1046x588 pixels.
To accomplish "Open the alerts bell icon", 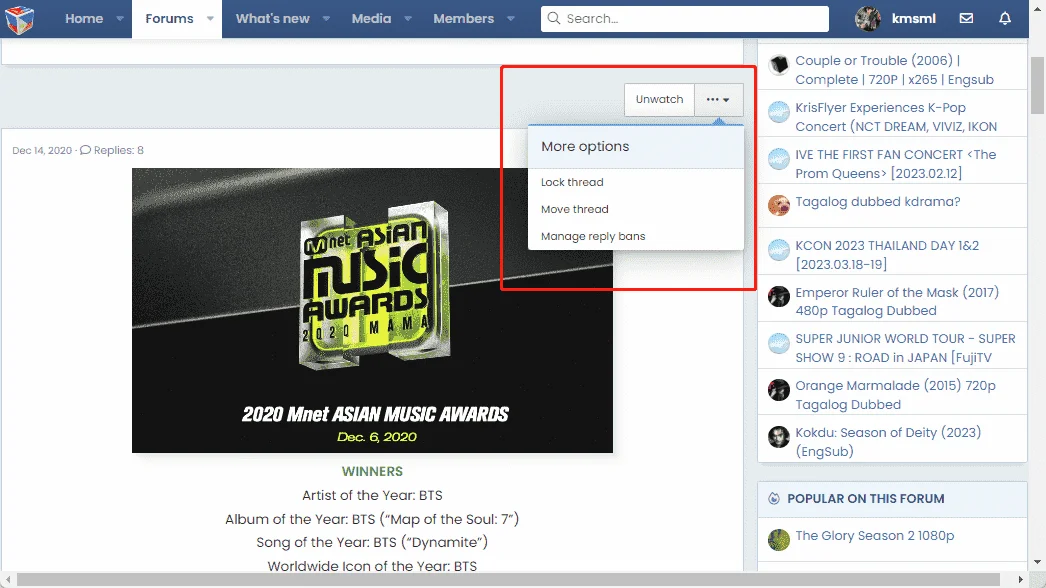I will 1005,19.
